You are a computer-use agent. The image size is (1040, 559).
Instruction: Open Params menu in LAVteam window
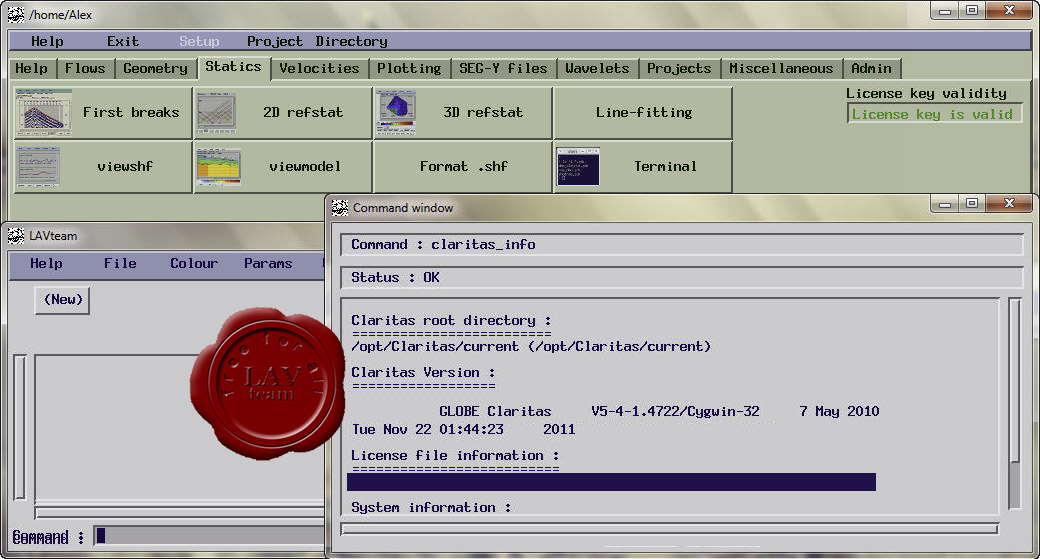(268, 263)
